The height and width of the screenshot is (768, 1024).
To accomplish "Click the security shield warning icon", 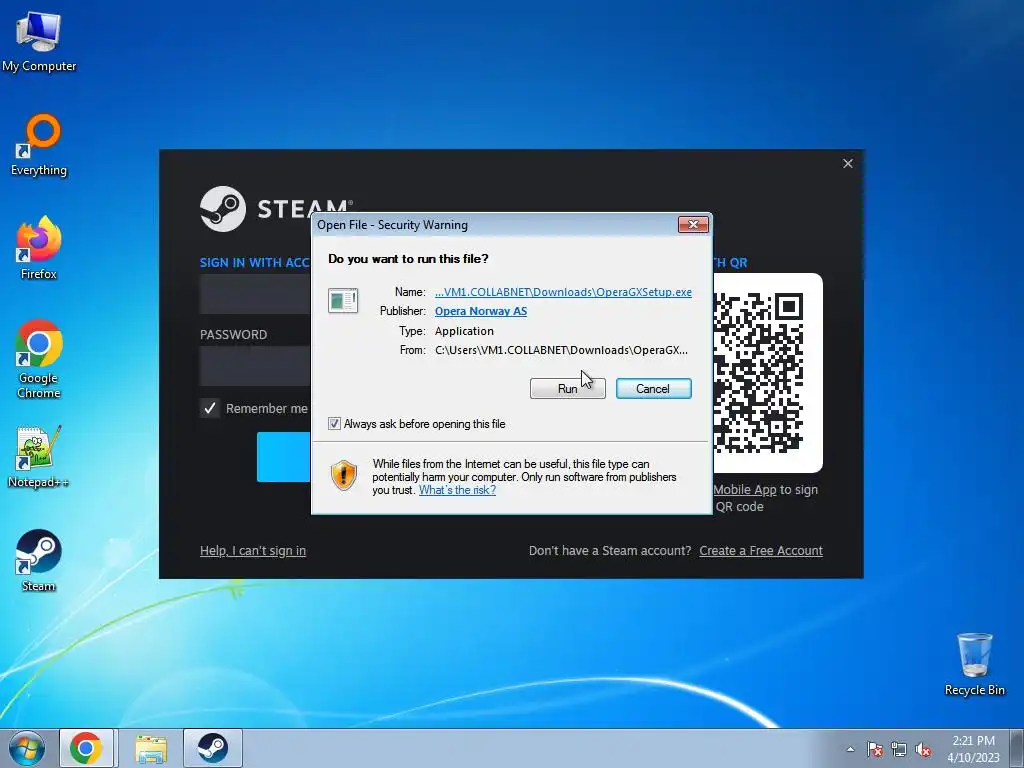I will 344,475.
